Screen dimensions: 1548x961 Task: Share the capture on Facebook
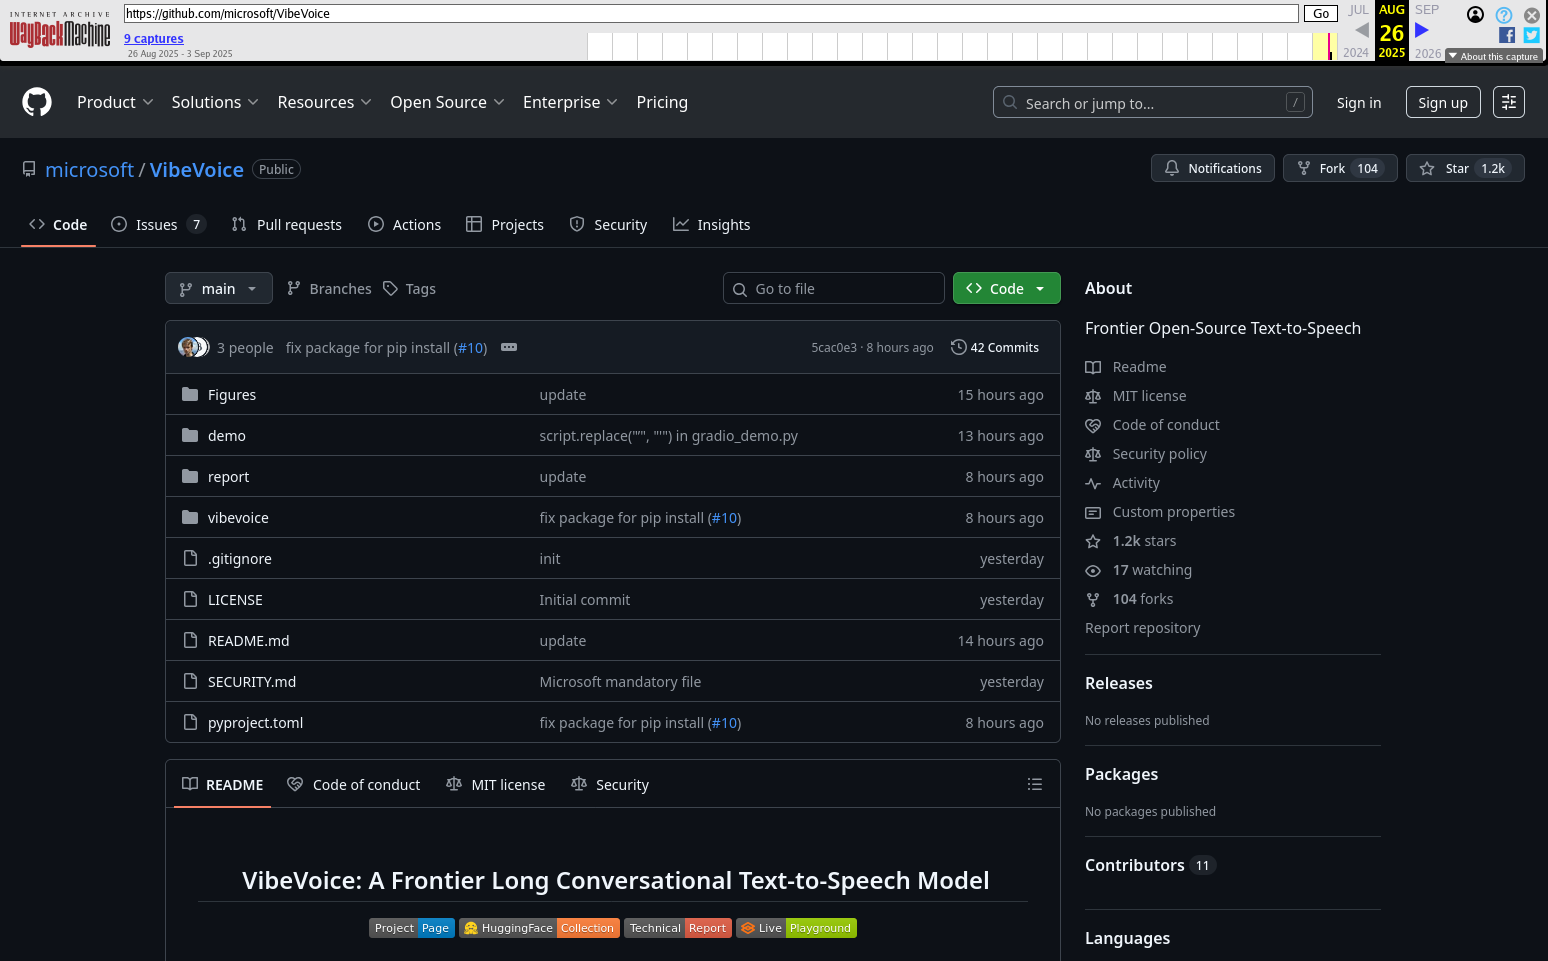click(1507, 35)
